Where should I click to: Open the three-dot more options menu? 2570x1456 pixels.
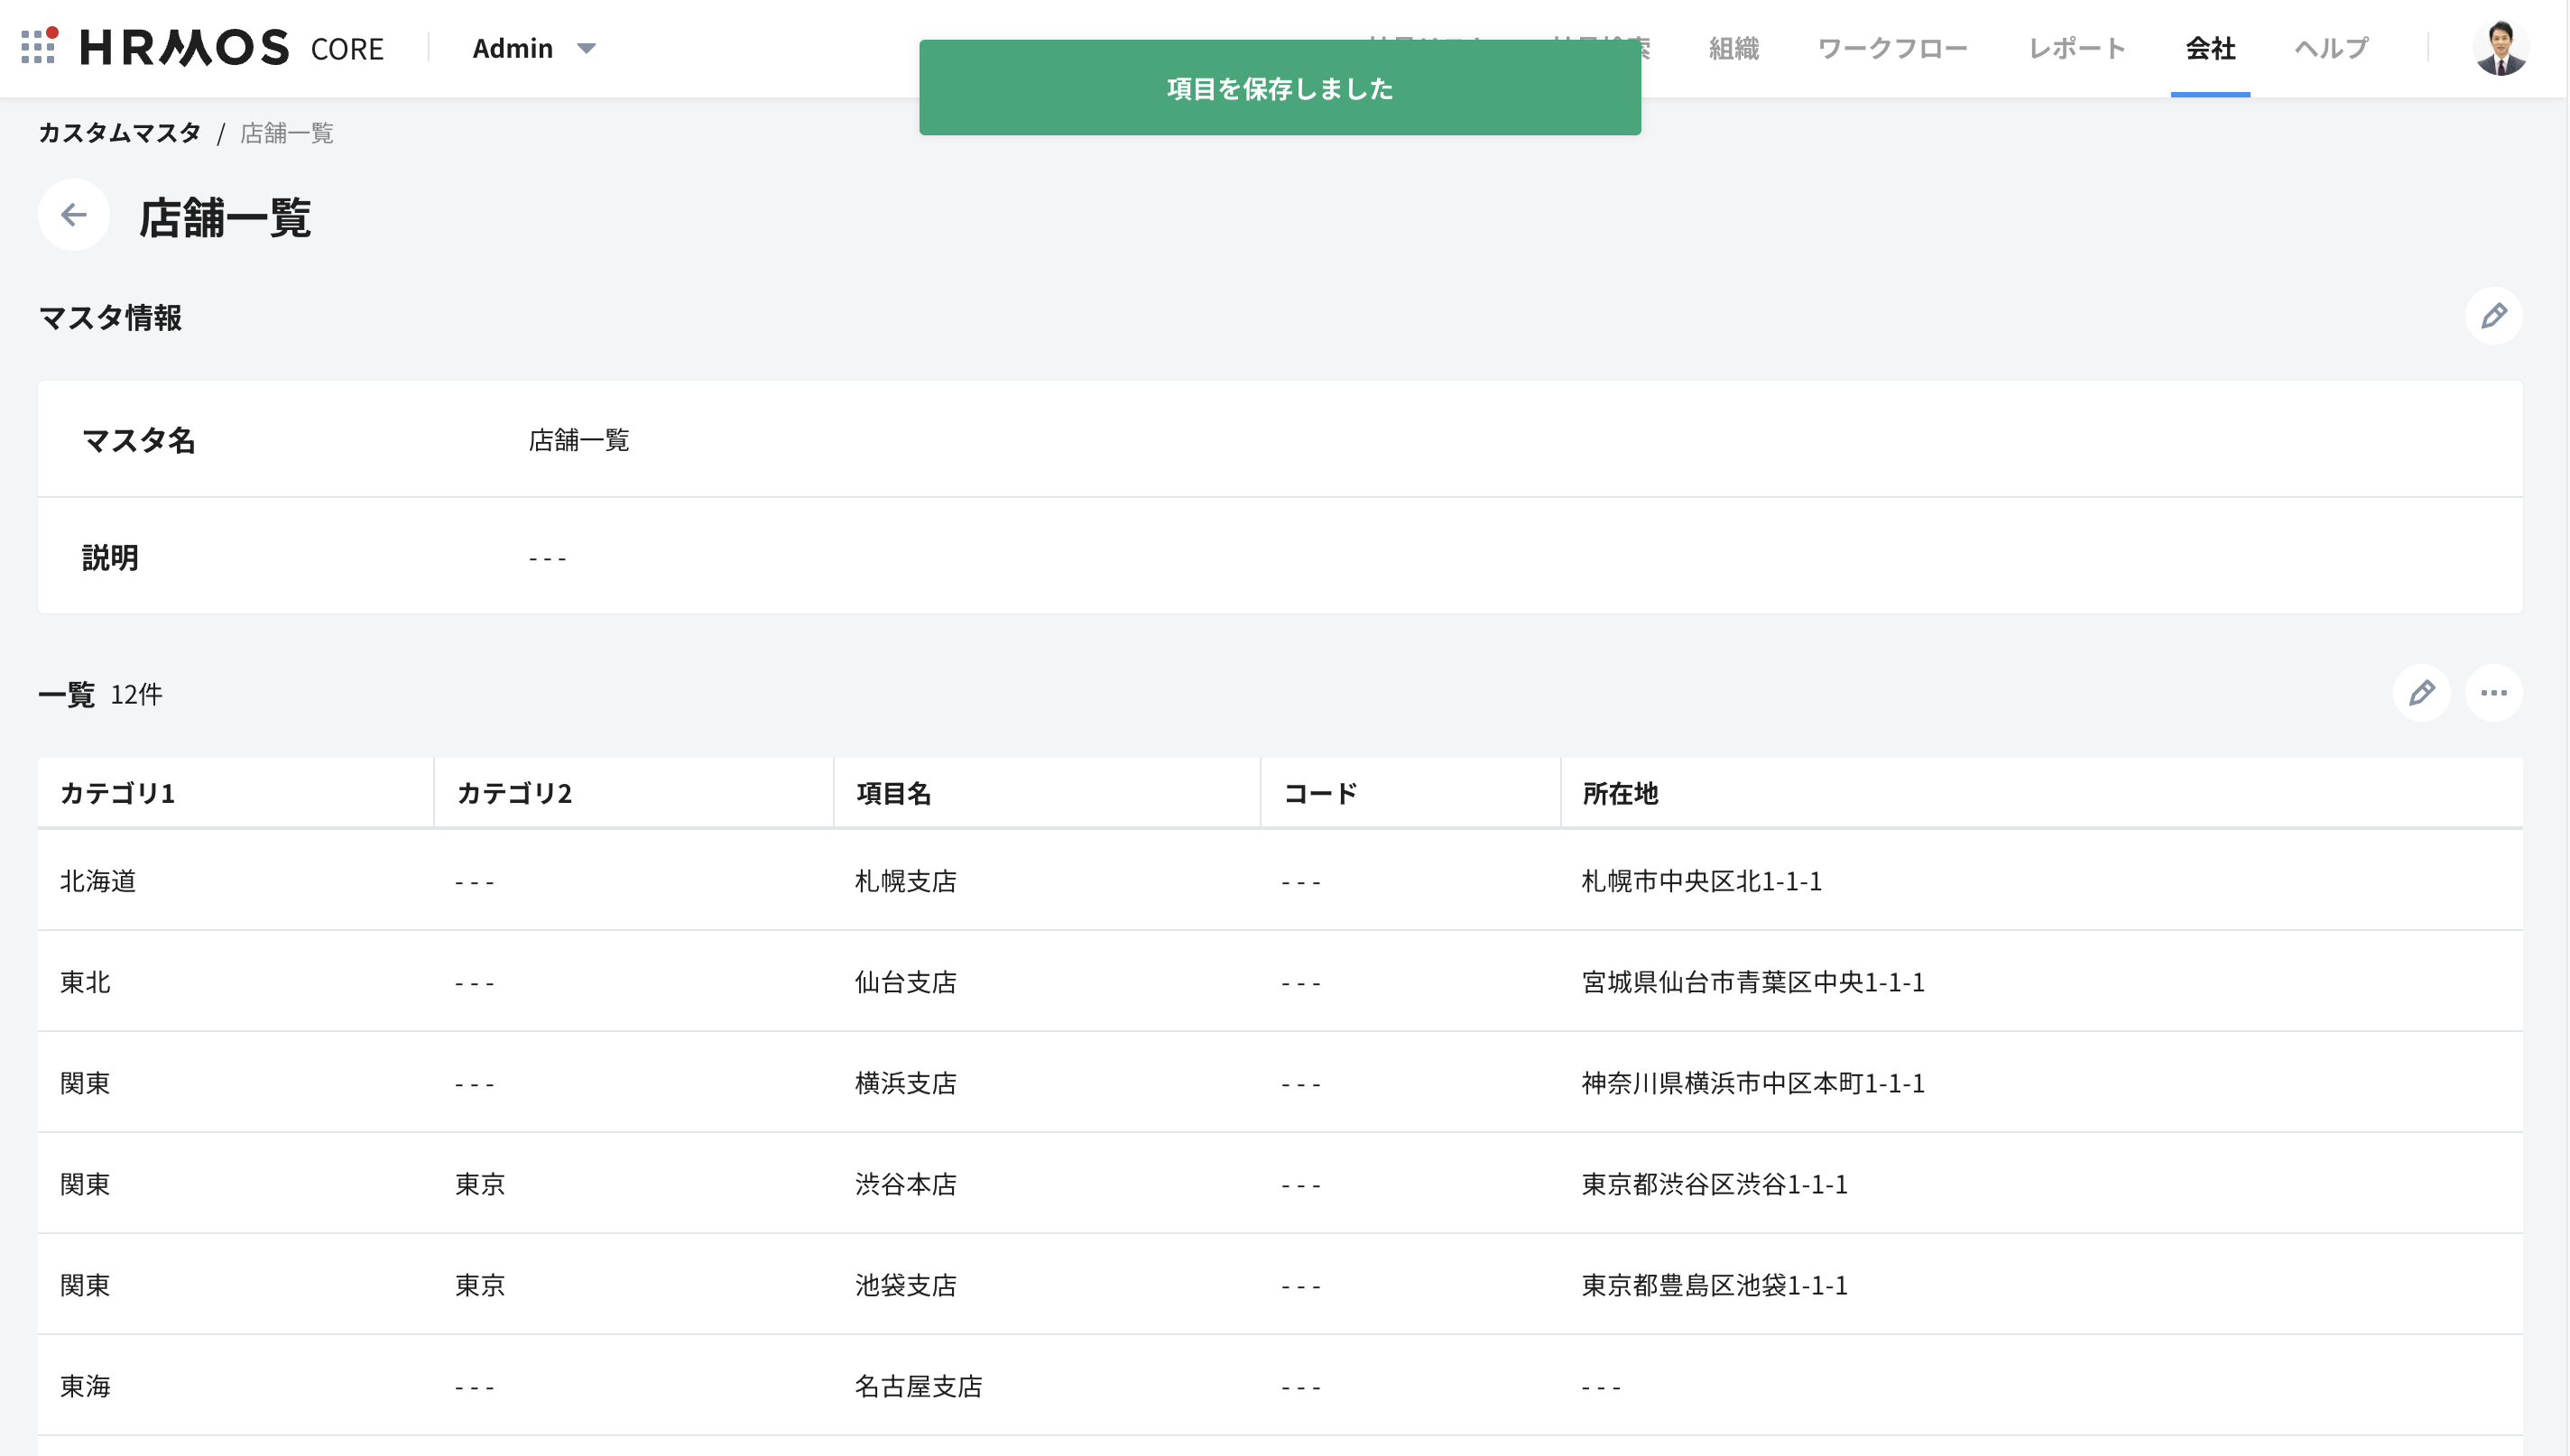point(2493,693)
